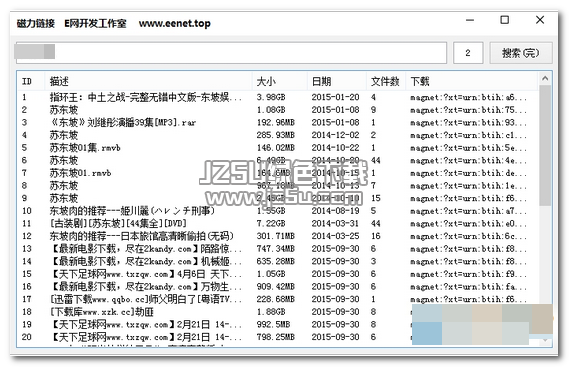Sort by the ID column header

coord(31,81)
